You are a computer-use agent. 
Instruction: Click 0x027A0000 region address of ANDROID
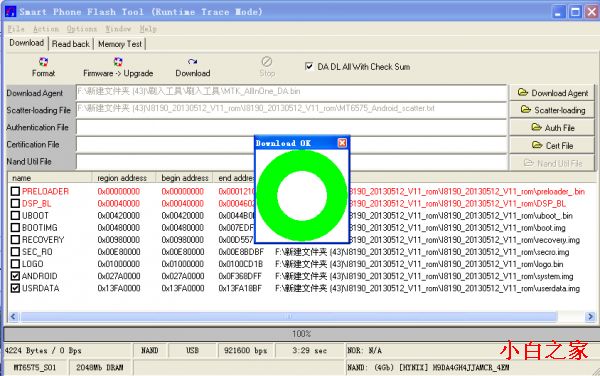(119, 276)
